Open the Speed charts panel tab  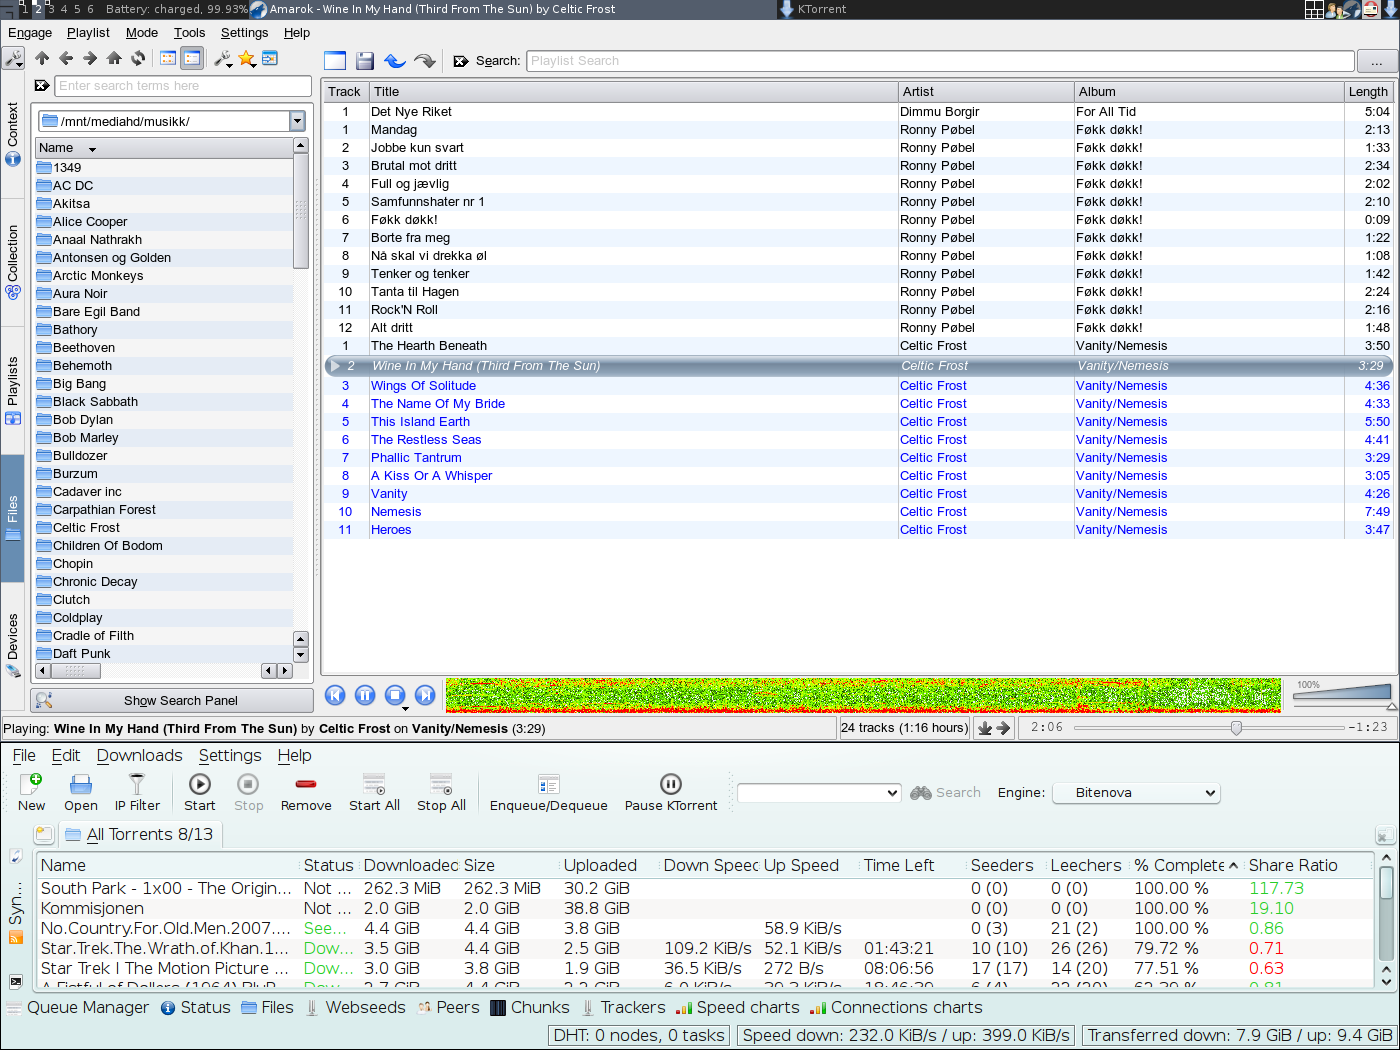(738, 1008)
